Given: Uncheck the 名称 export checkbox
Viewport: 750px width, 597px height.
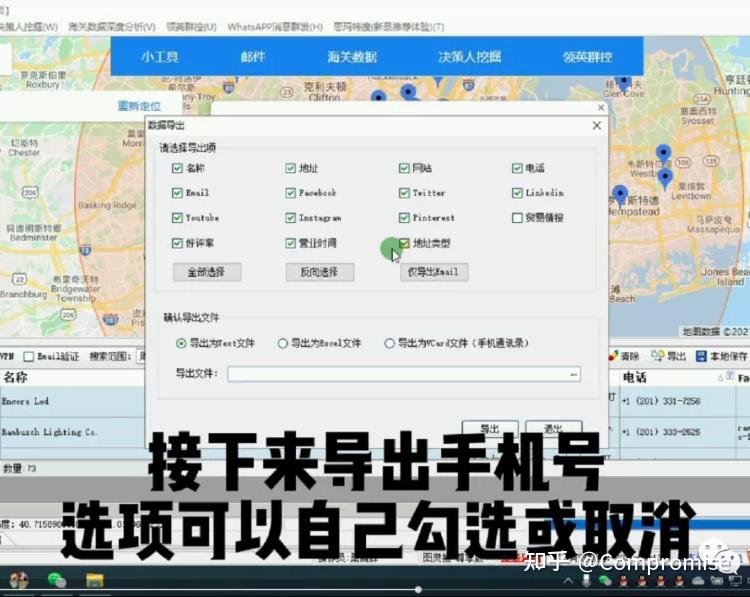Looking at the screenshot, I should (x=177, y=168).
